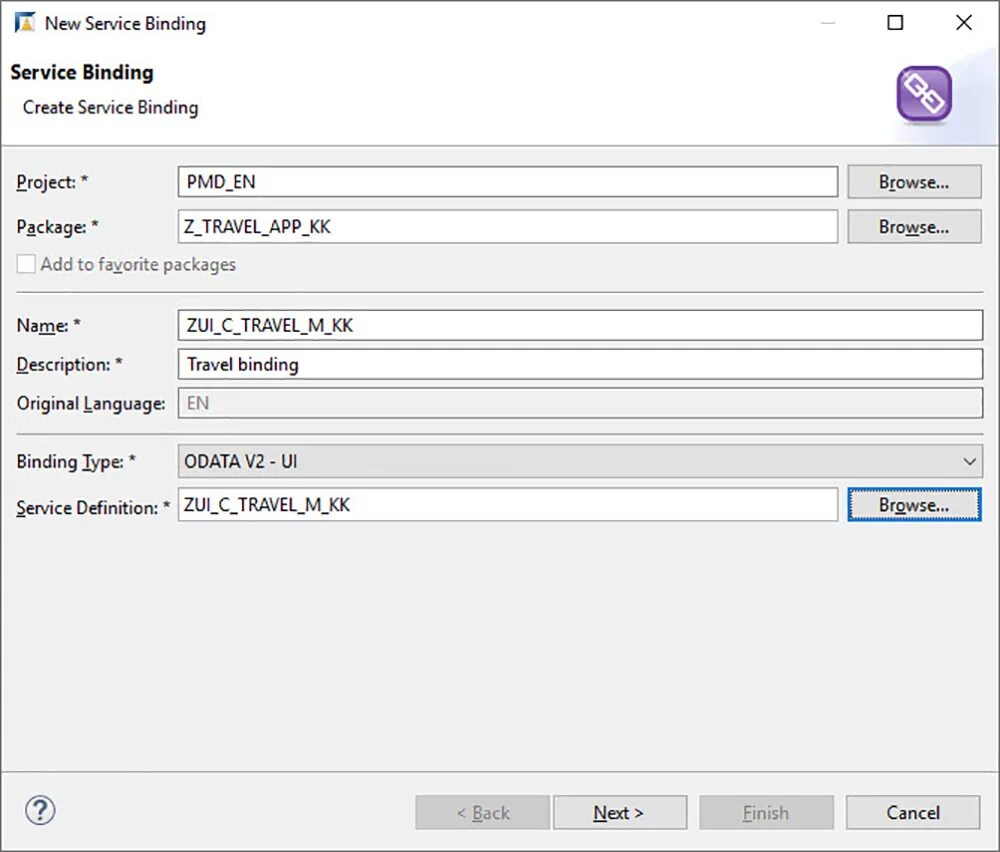This screenshot has height=852, width=1000.
Task: Edit the Description field text
Action: click(x=580, y=364)
